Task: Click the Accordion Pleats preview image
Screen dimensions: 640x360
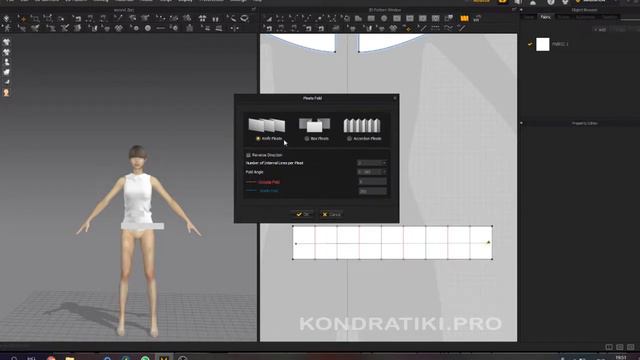Action: coord(362,125)
